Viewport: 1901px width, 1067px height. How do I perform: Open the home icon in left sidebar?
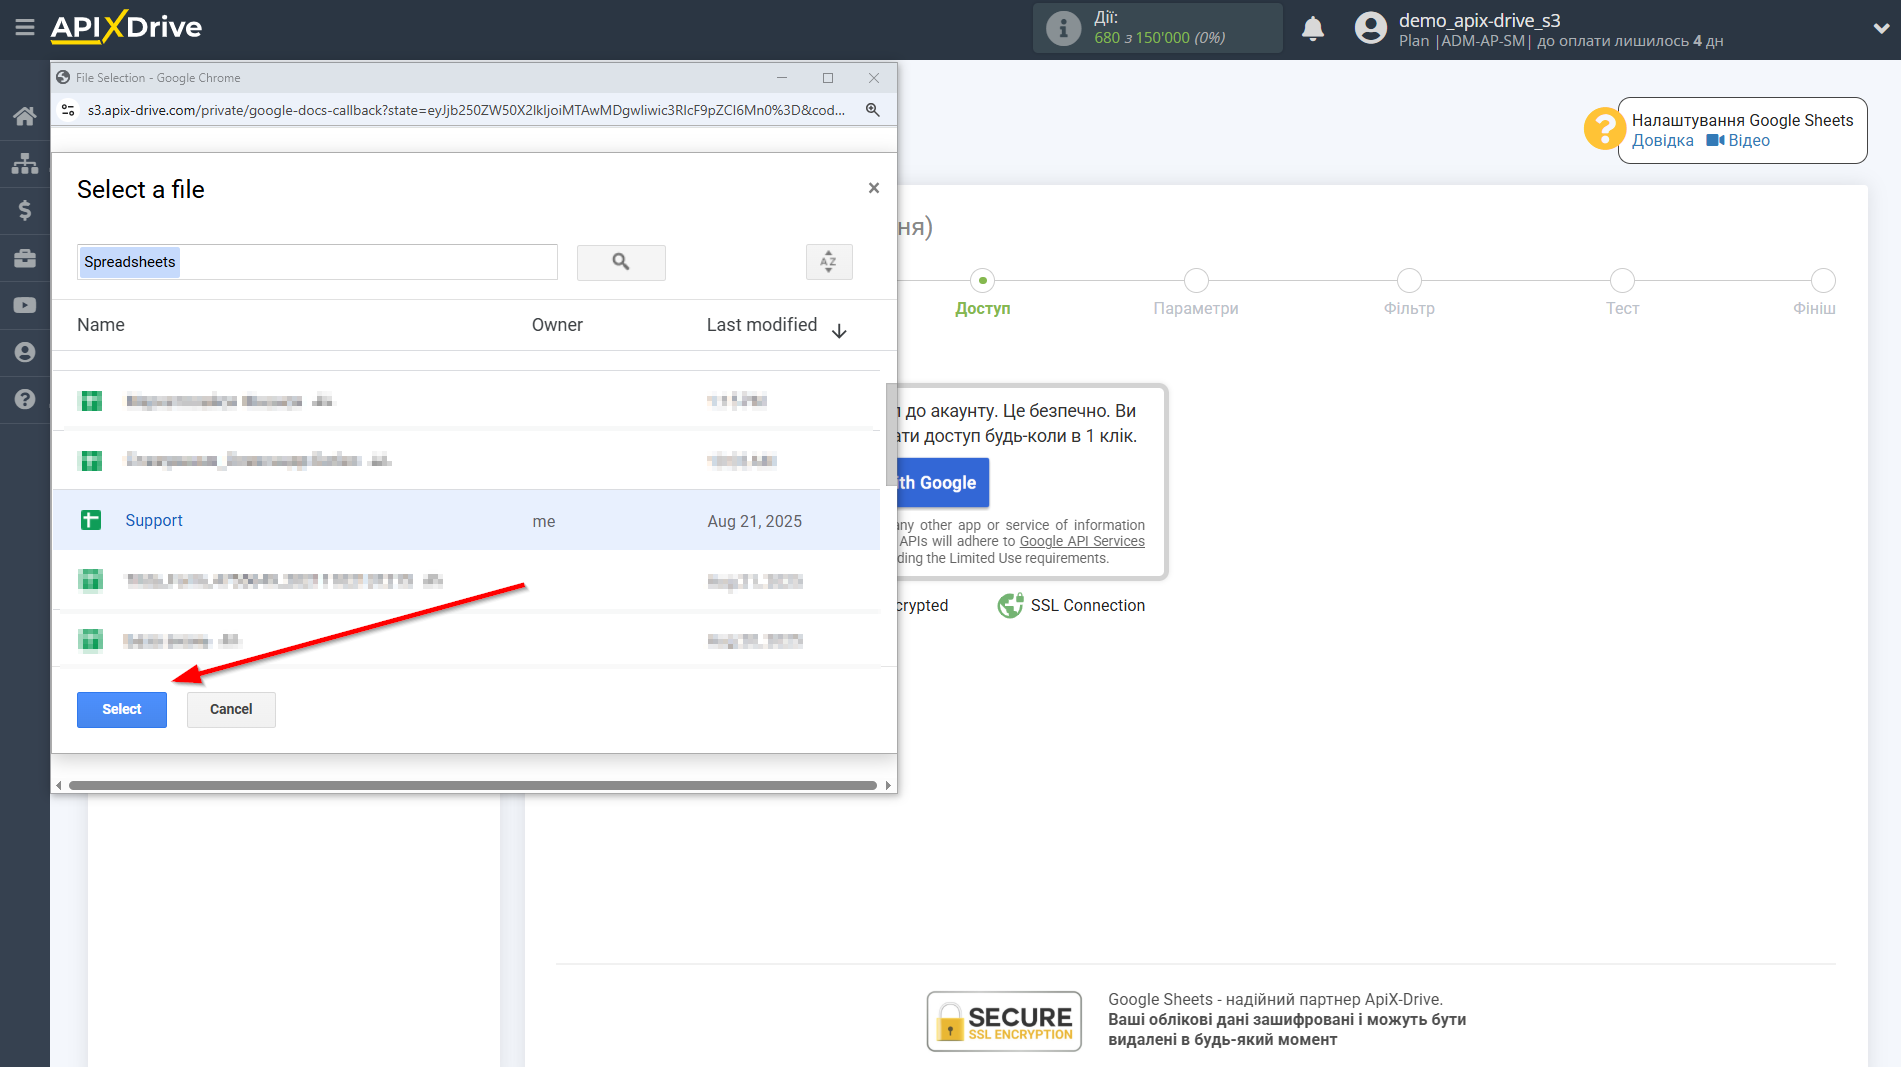[x=25, y=116]
